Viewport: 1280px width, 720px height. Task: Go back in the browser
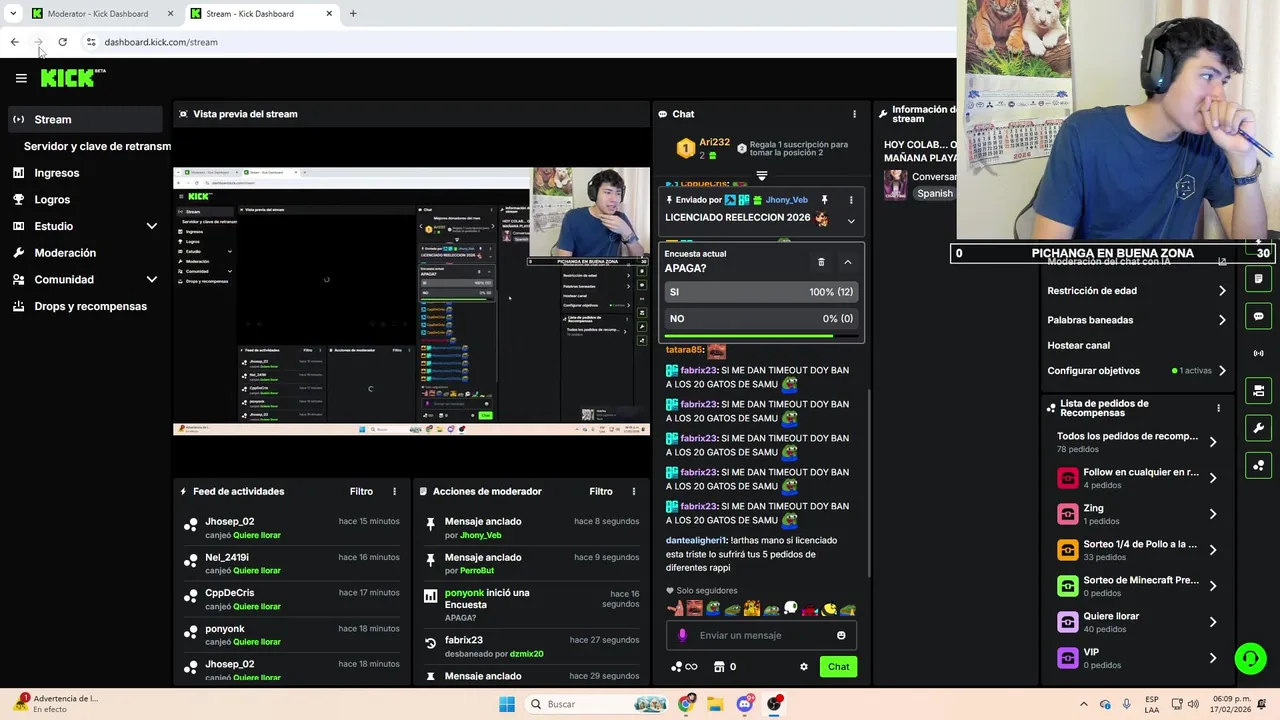pyautogui.click(x=14, y=42)
